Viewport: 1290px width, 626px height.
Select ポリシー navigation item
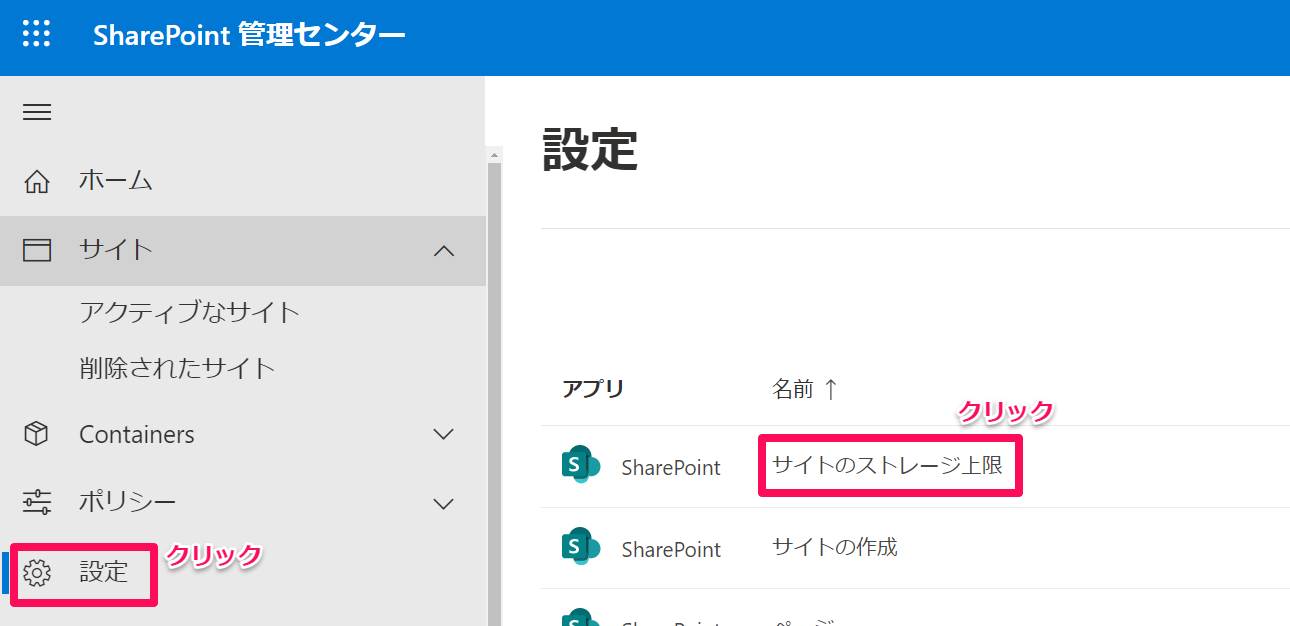pyautogui.click(x=128, y=502)
